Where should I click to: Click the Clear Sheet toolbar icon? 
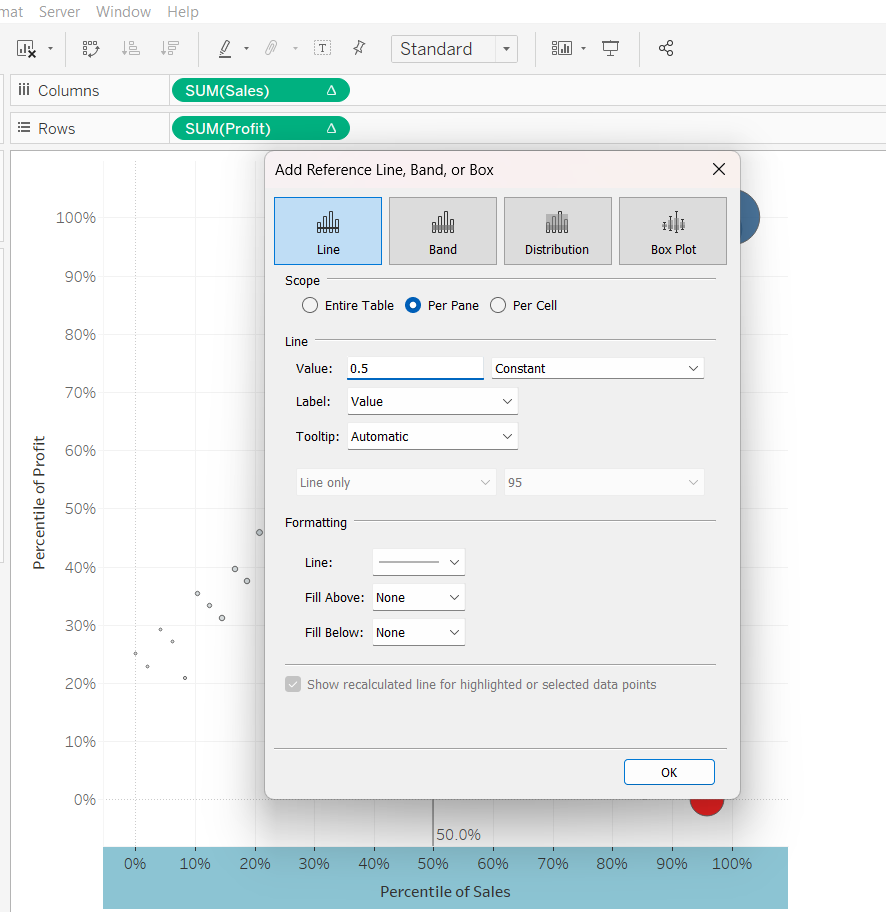coord(26,48)
